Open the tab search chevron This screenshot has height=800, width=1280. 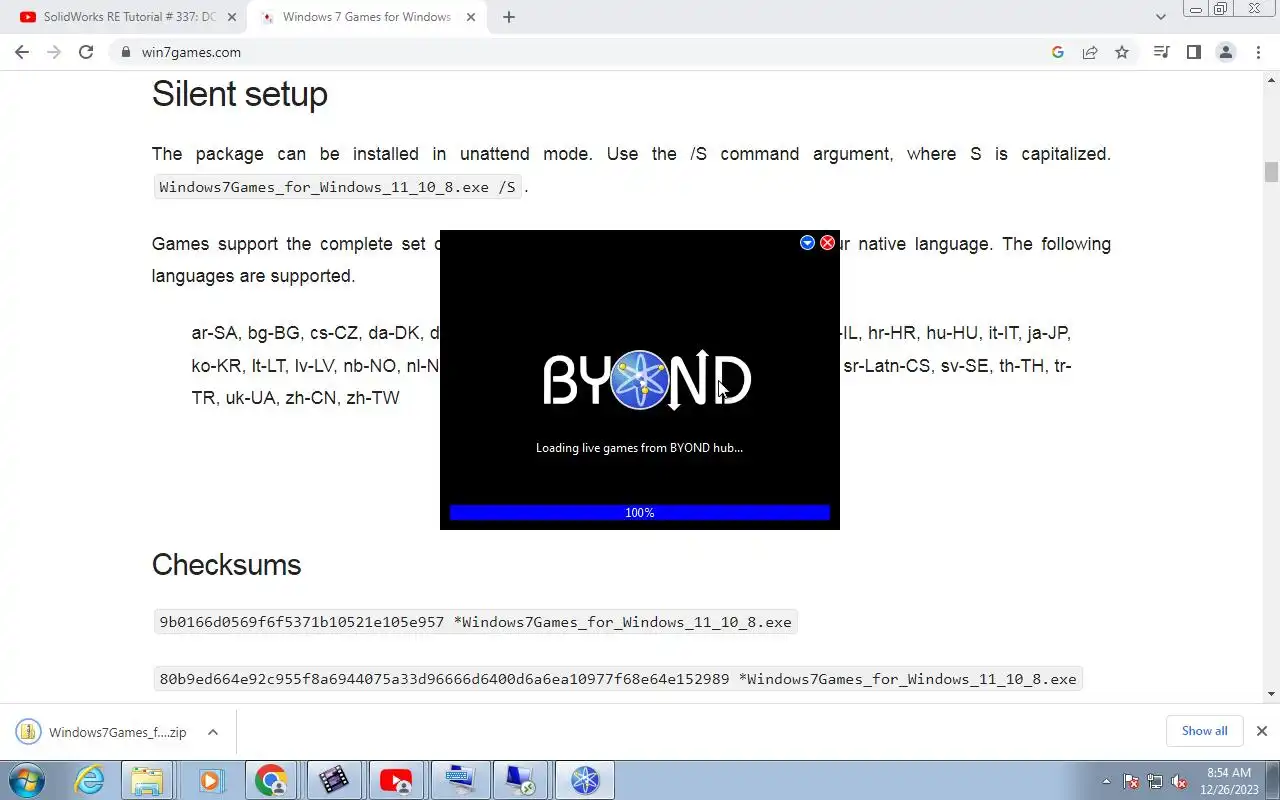coord(1160,17)
